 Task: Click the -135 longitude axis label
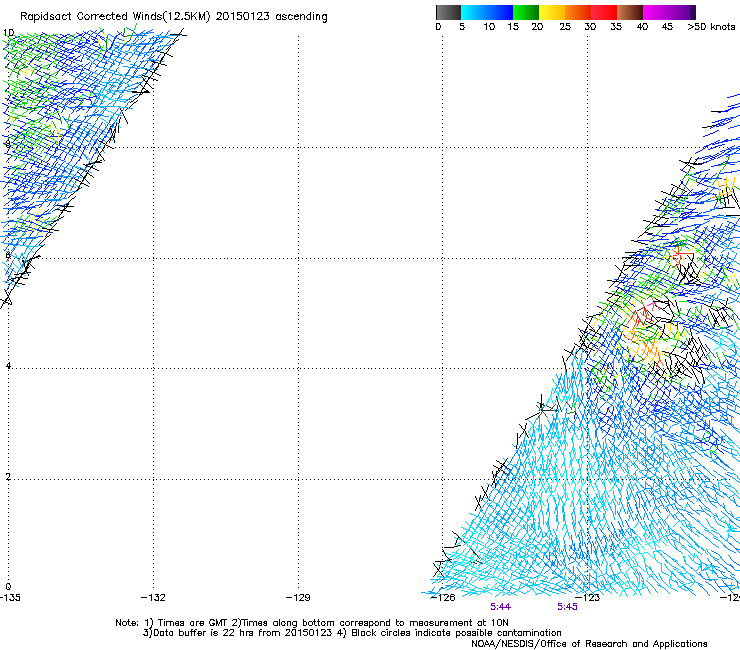10,598
